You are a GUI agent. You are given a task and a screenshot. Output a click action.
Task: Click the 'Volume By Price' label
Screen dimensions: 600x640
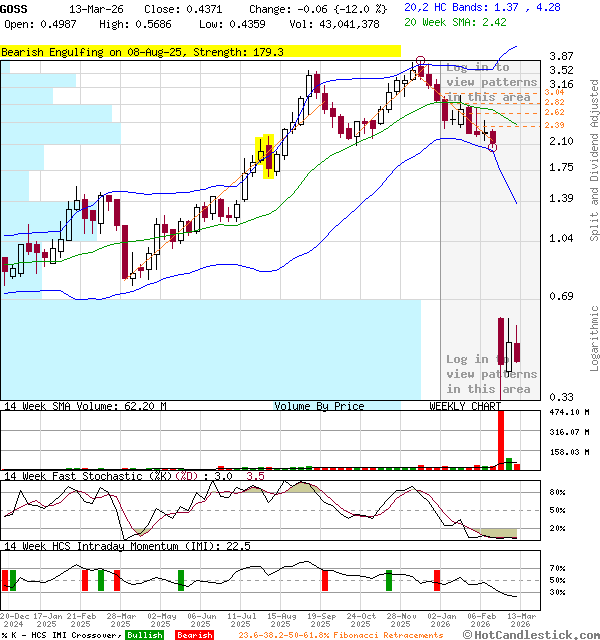319,406
